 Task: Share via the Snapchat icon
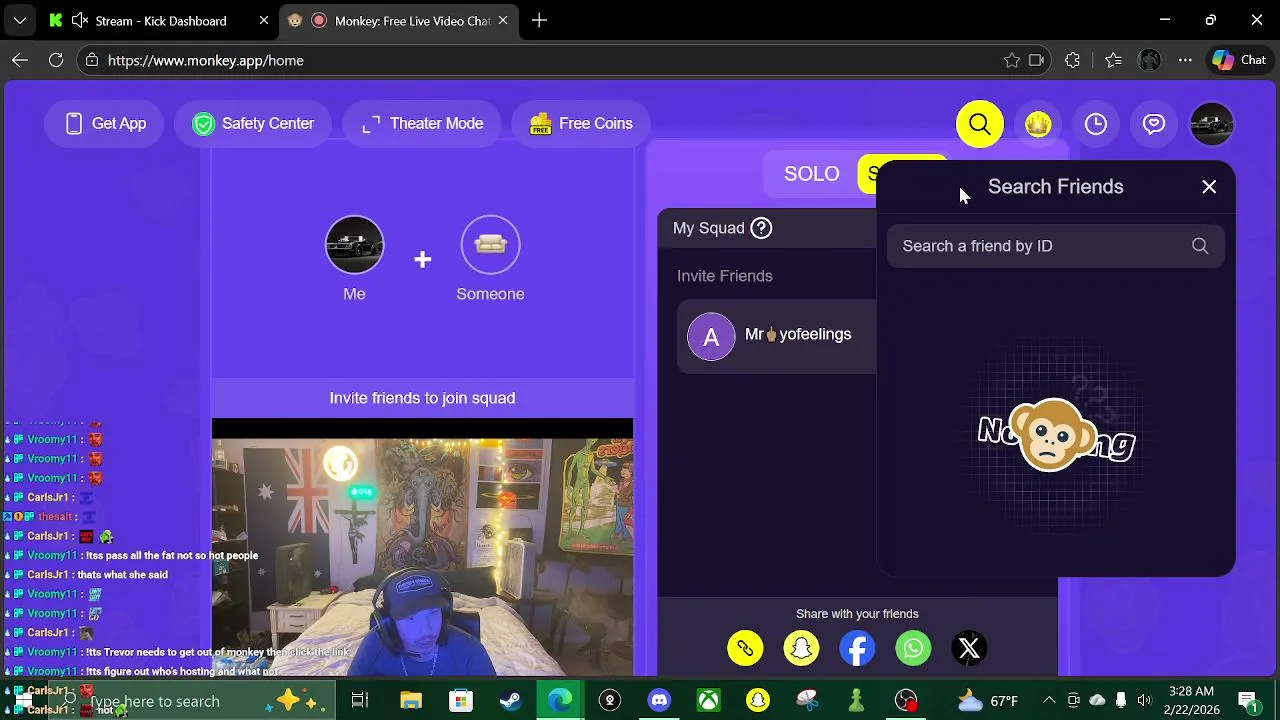click(x=801, y=649)
